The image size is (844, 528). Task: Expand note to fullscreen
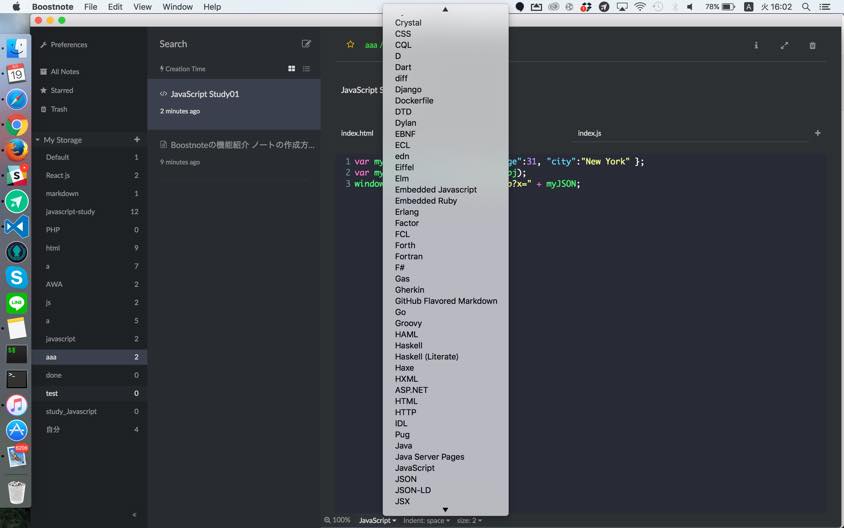tap(784, 45)
